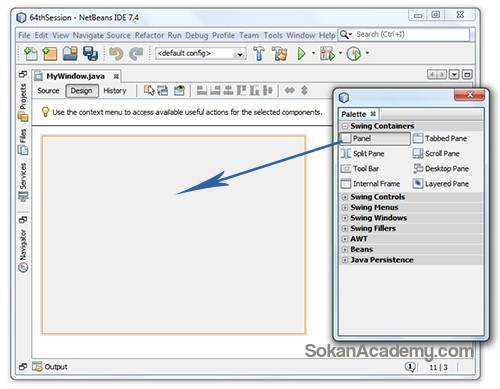
Task: Open the Tools menu
Action: (x=273, y=35)
